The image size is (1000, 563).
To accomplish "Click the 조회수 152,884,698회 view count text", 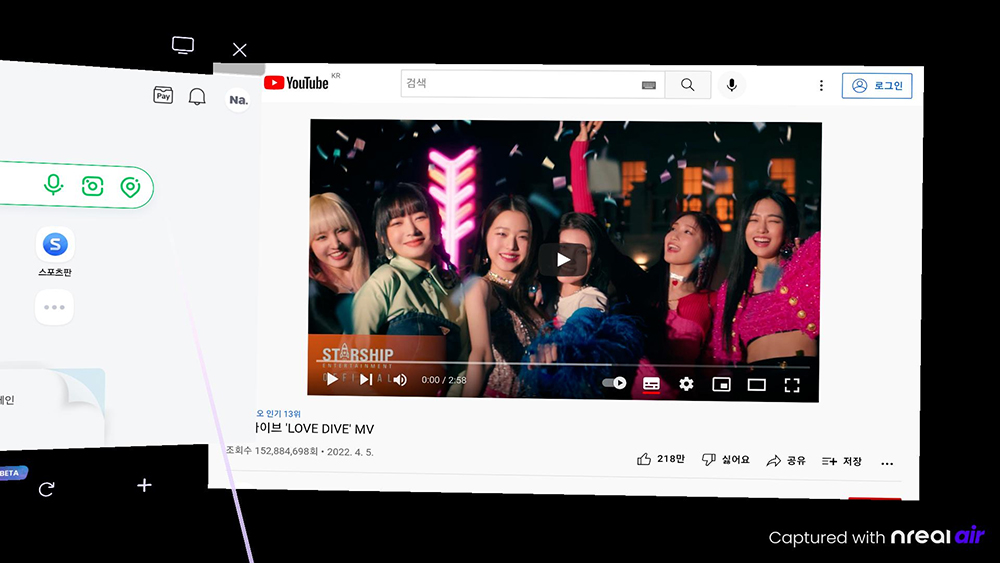I will coord(272,450).
